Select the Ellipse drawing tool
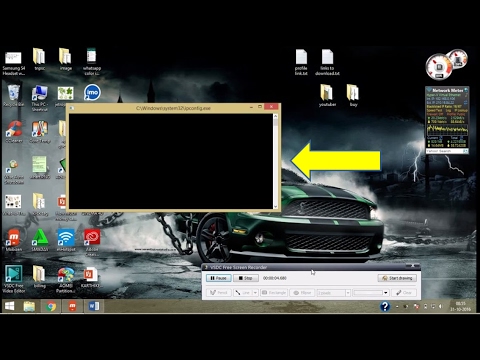 tap(302, 292)
